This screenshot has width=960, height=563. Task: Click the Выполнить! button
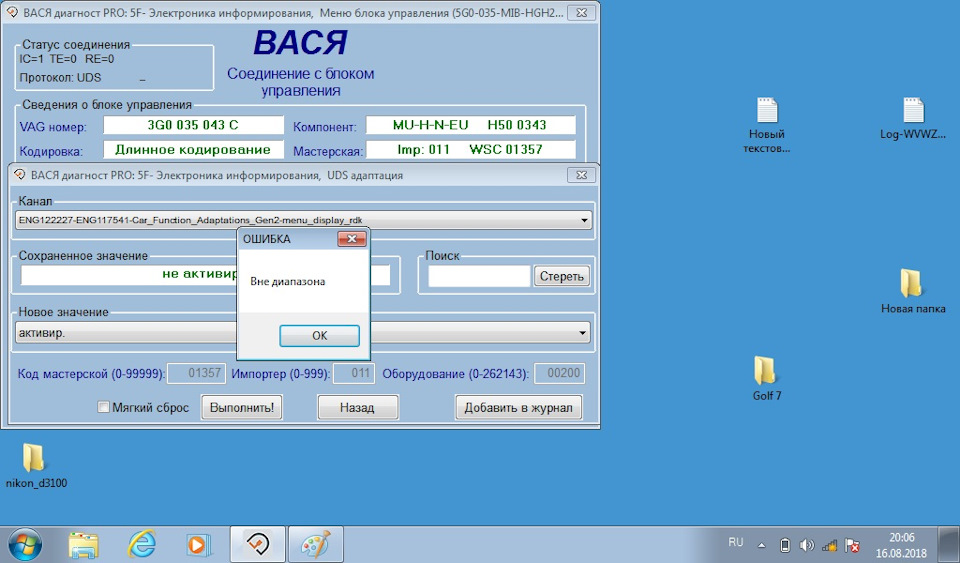242,408
